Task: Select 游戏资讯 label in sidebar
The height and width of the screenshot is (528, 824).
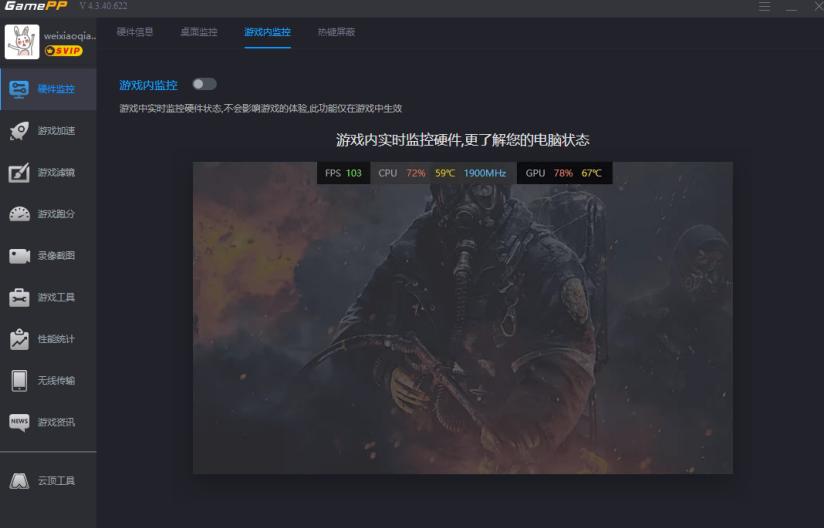Action: [56, 422]
